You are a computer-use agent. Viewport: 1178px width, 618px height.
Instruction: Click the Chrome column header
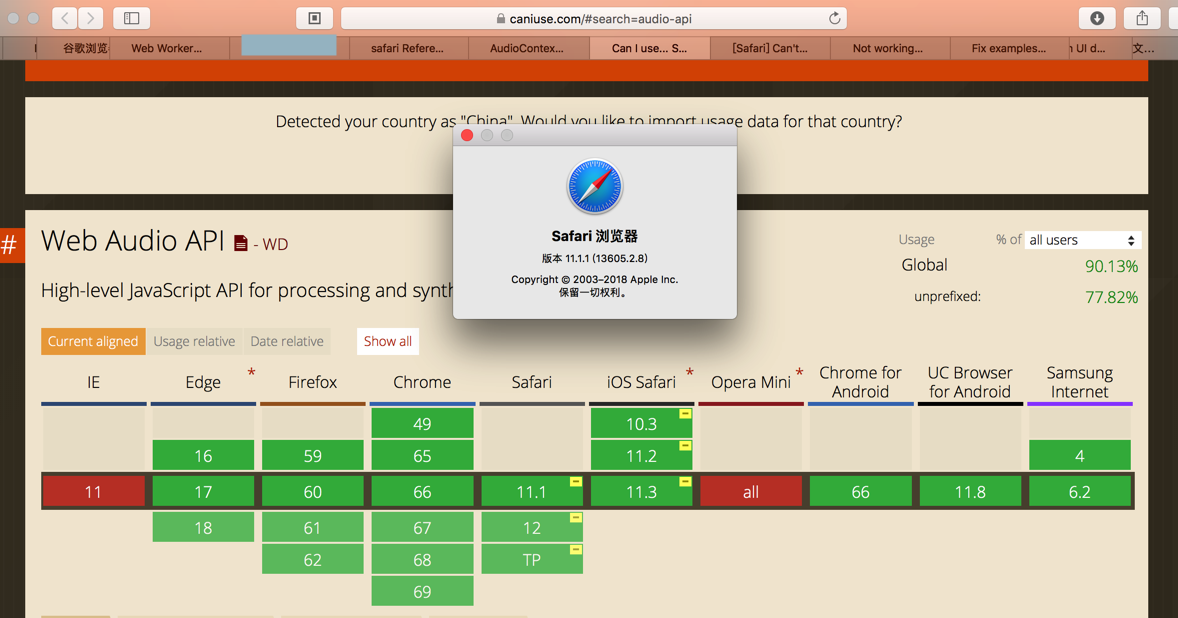point(422,382)
